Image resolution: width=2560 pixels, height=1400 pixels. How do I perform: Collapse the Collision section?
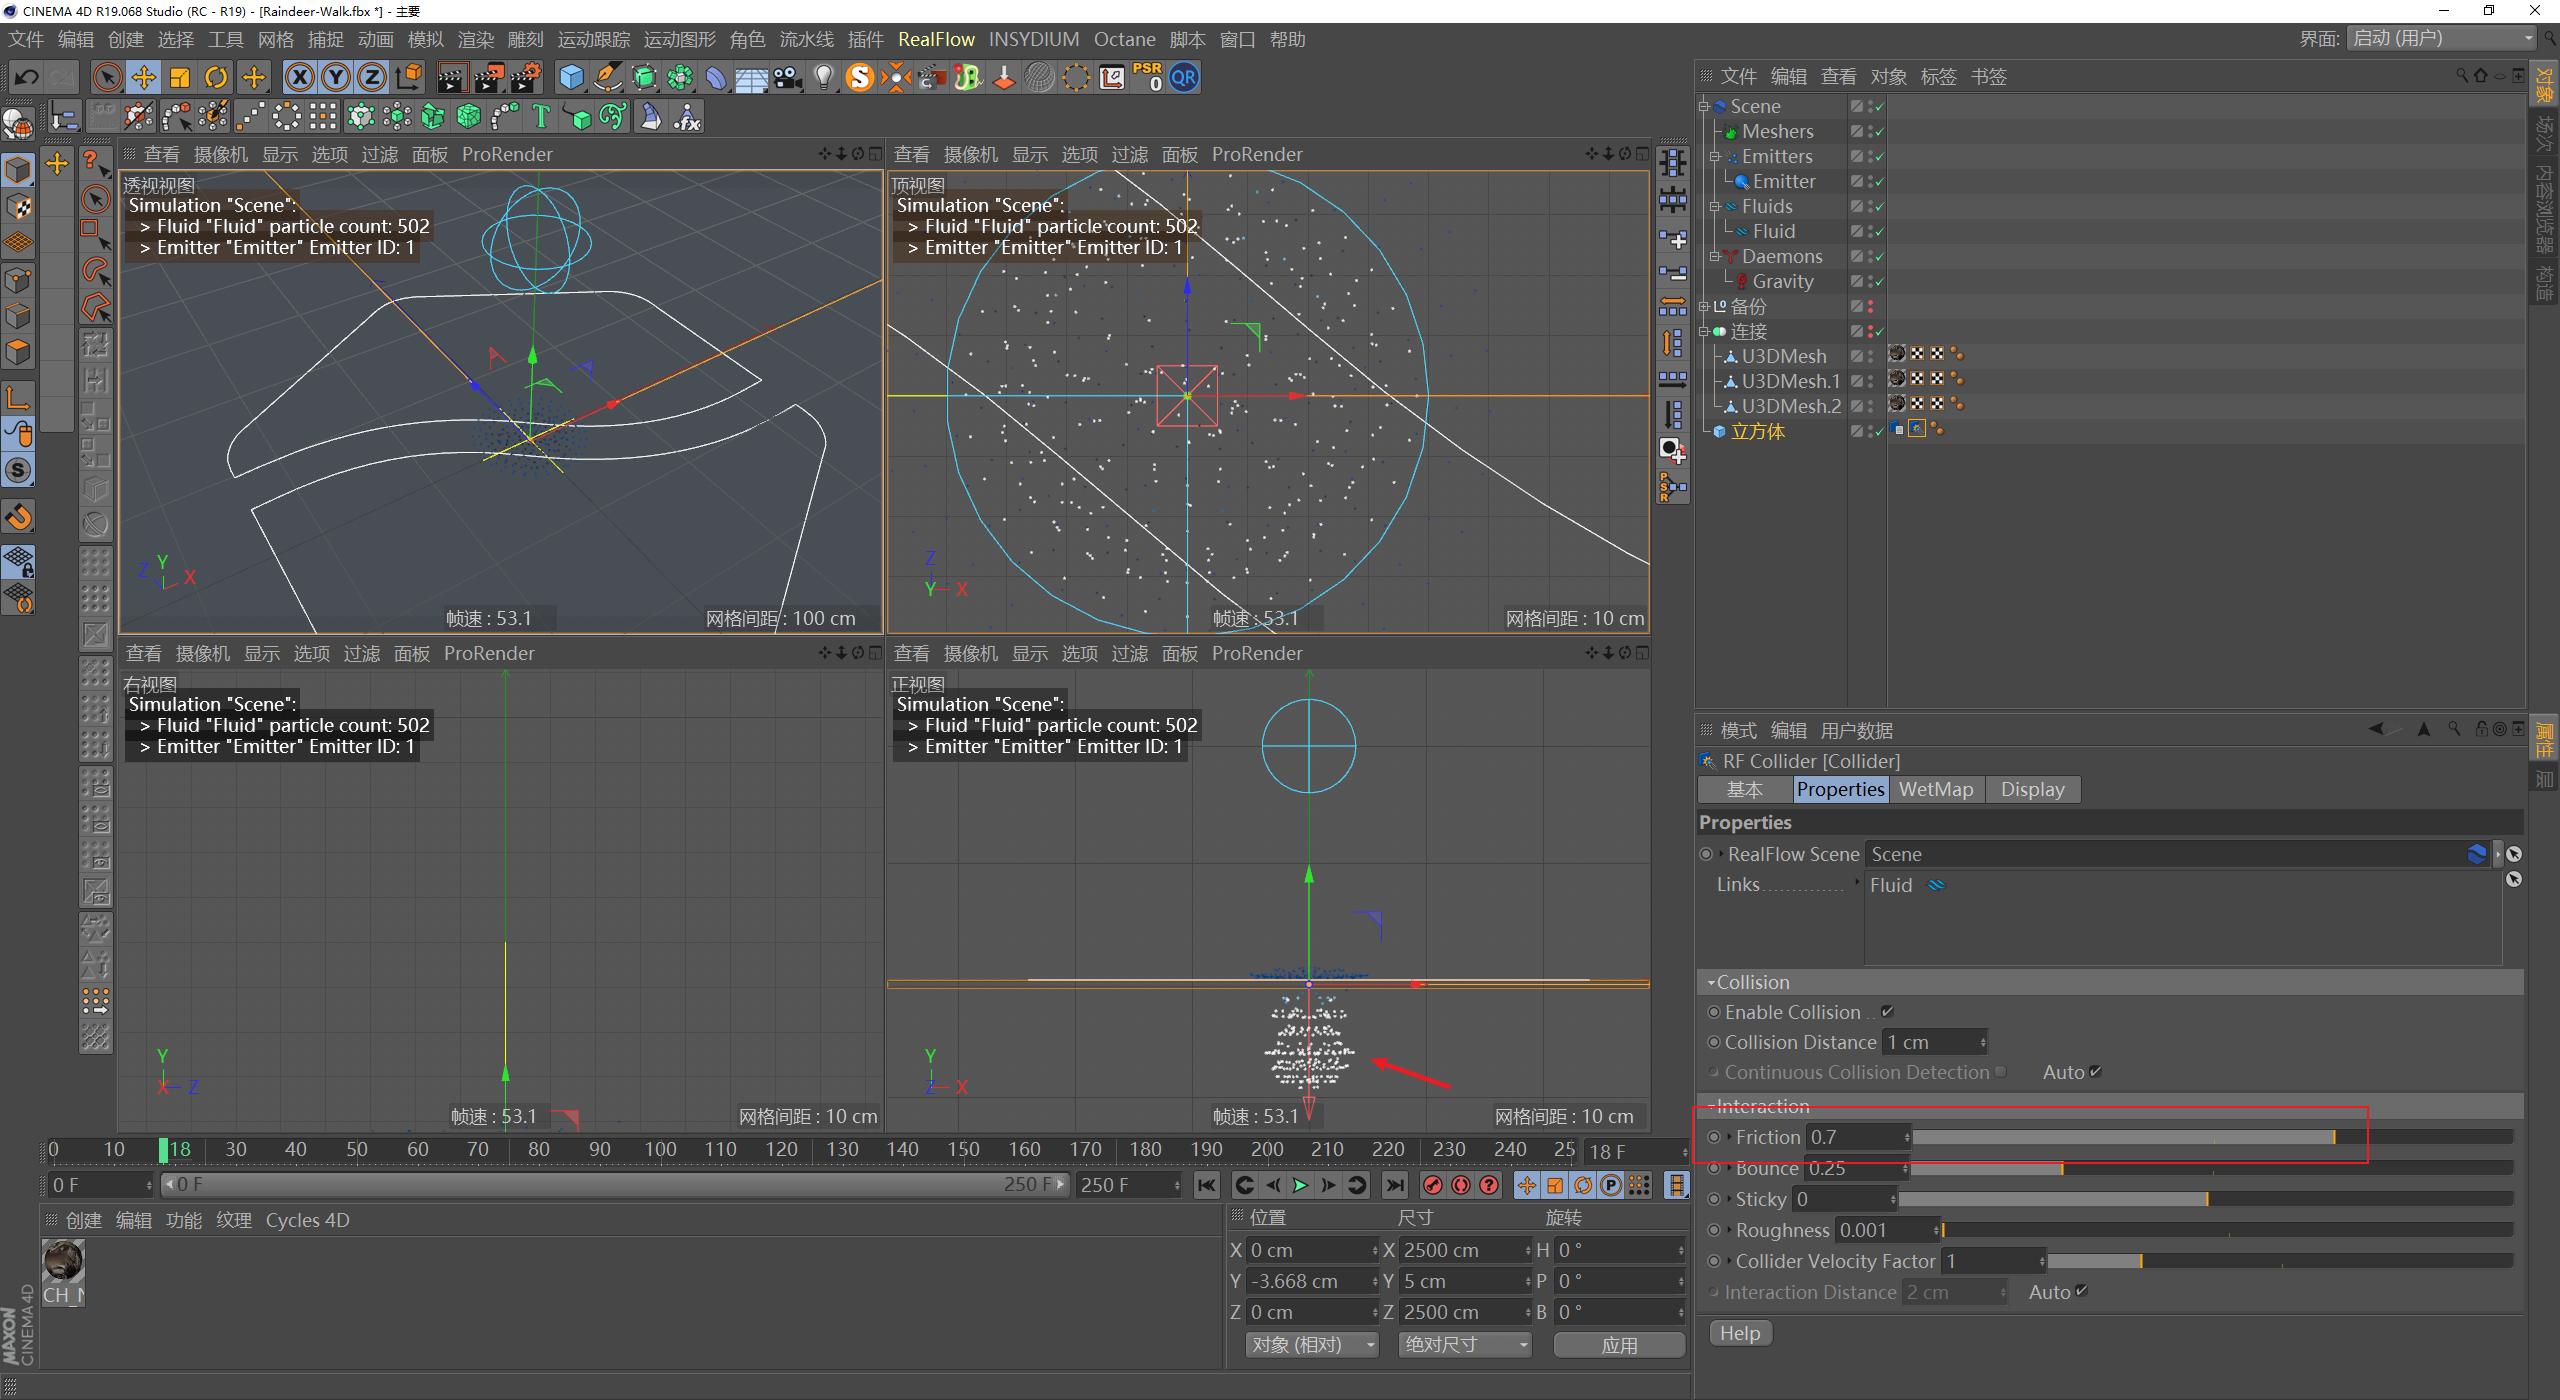click(x=1712, y=982)
